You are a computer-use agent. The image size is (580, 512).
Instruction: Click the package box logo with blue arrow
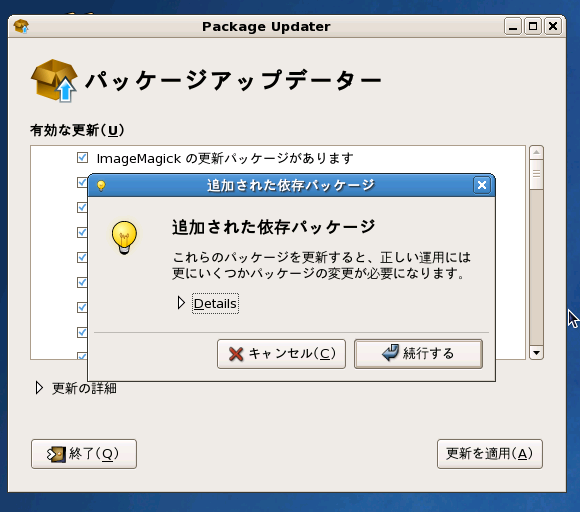point(54,81)
